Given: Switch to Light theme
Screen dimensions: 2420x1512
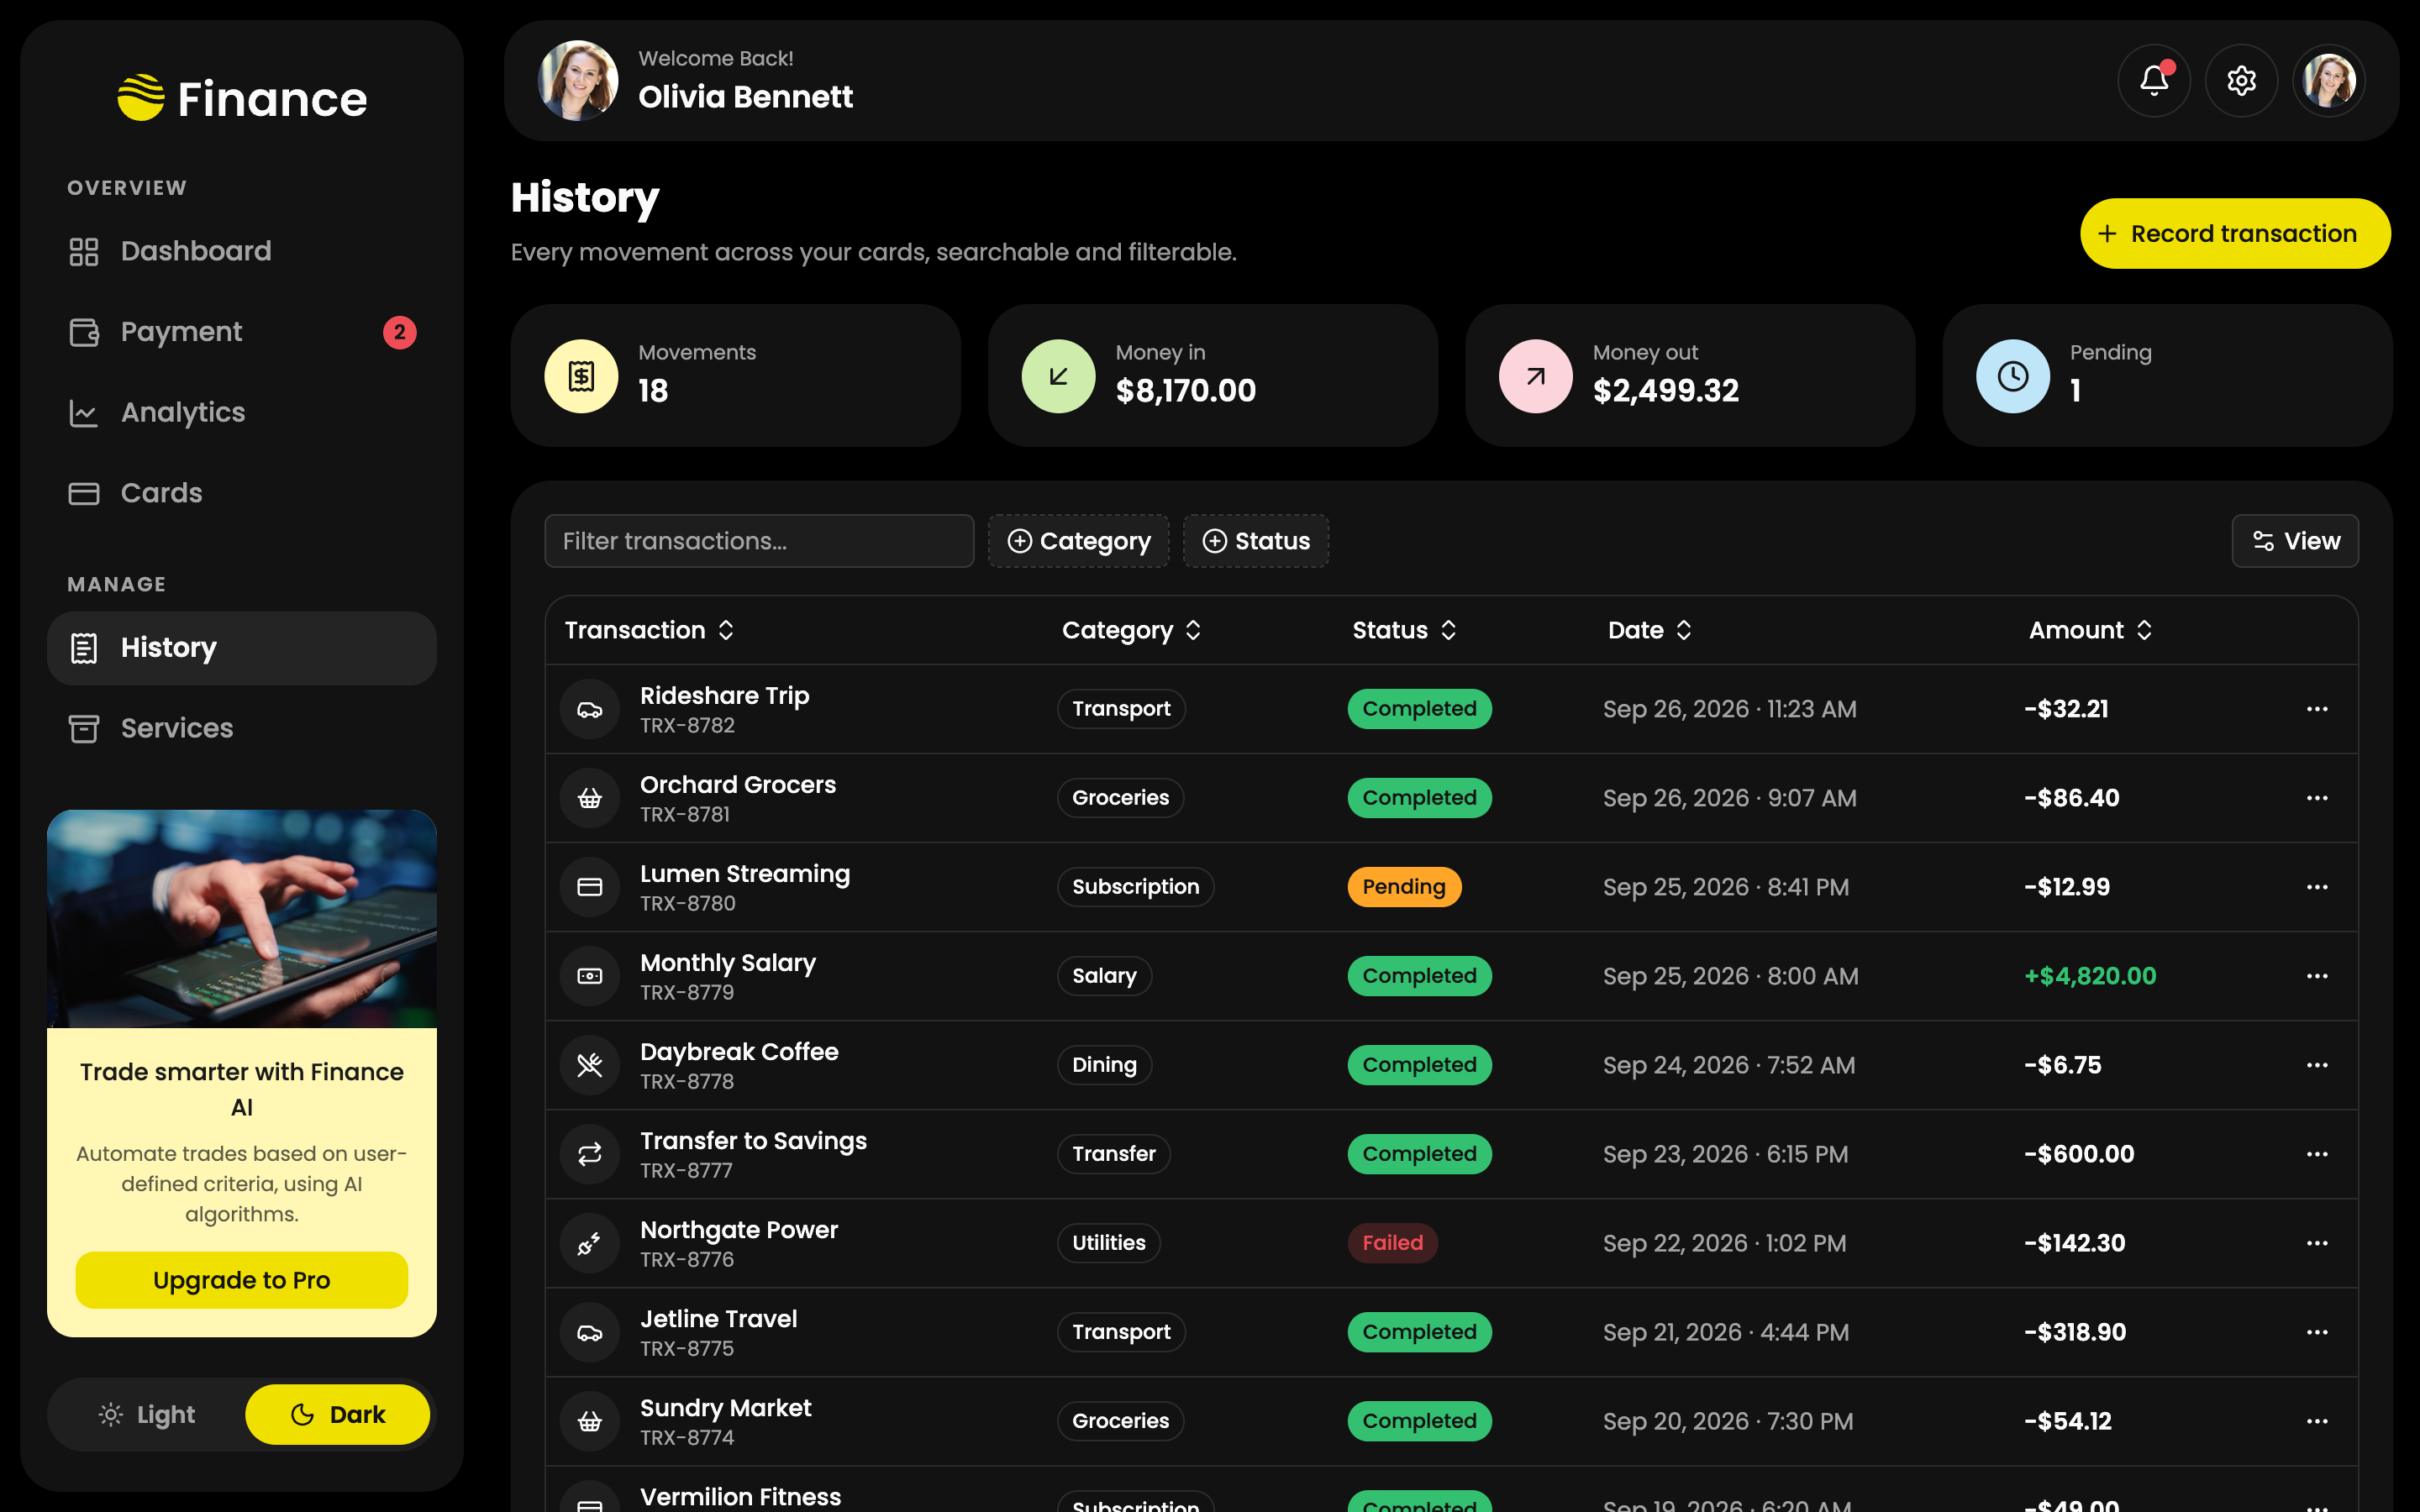Looking at the screenshot, I should coord(147,1414).
